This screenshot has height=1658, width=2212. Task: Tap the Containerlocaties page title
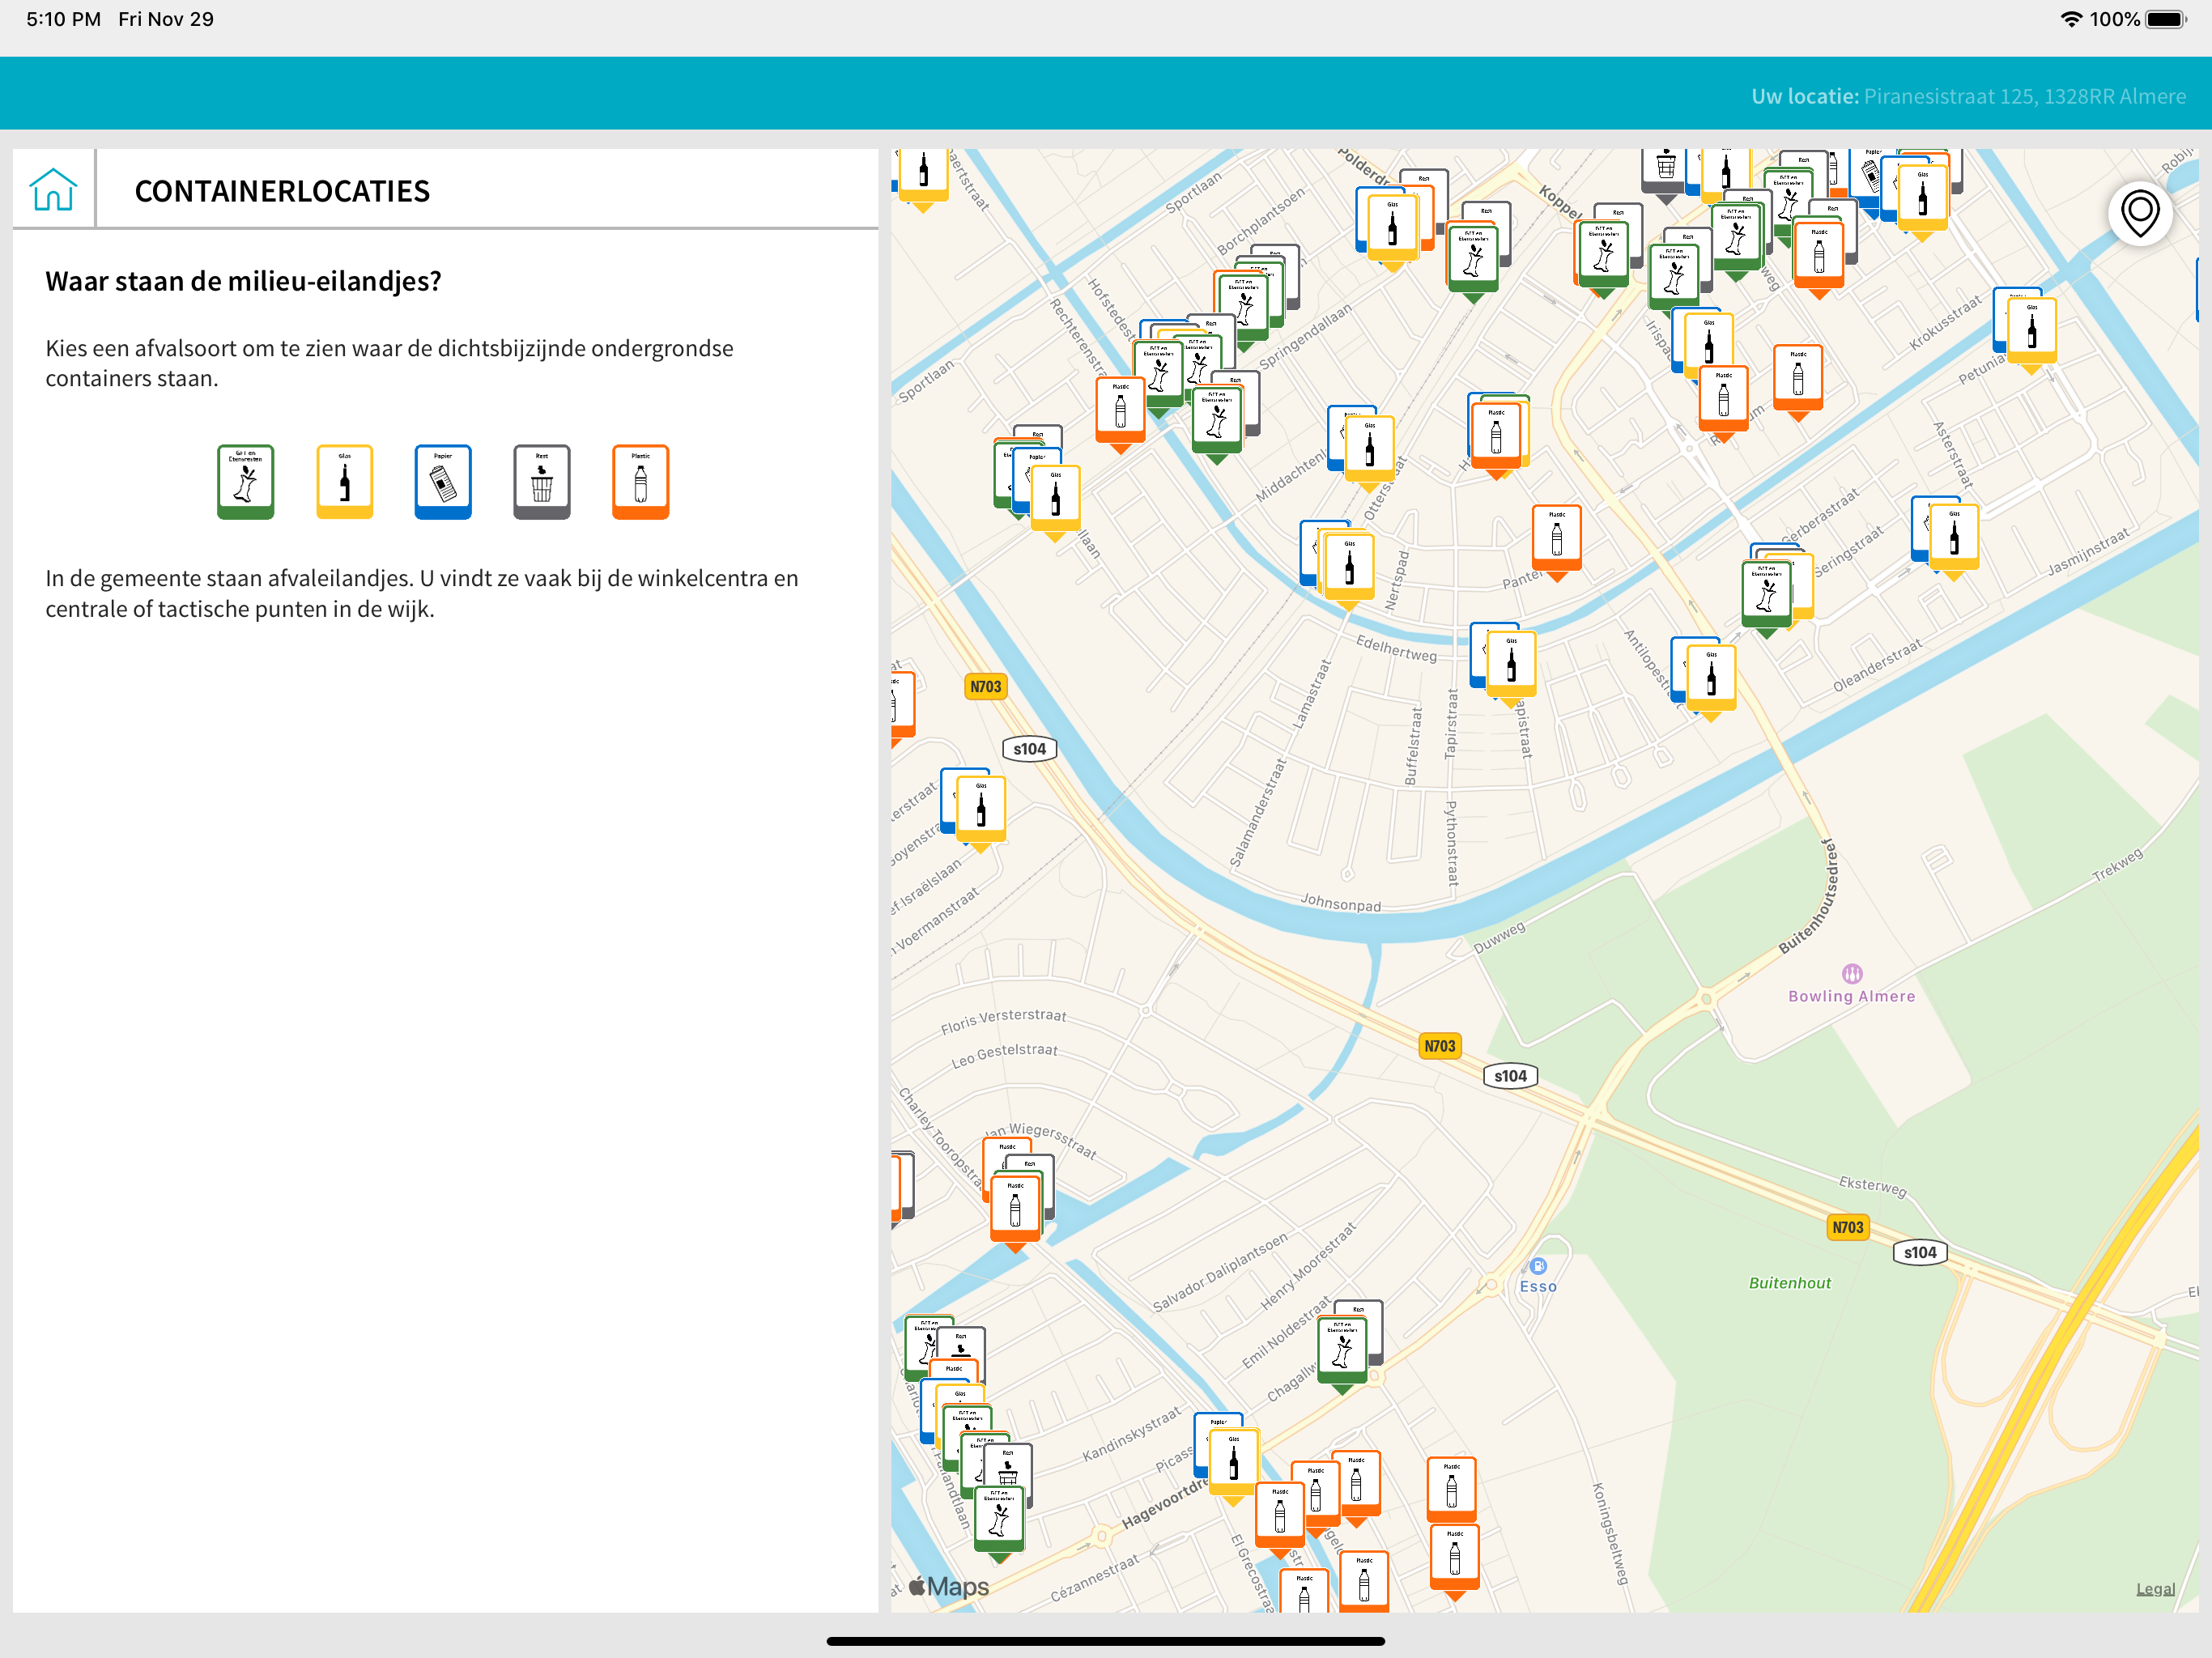pos(282,191)
